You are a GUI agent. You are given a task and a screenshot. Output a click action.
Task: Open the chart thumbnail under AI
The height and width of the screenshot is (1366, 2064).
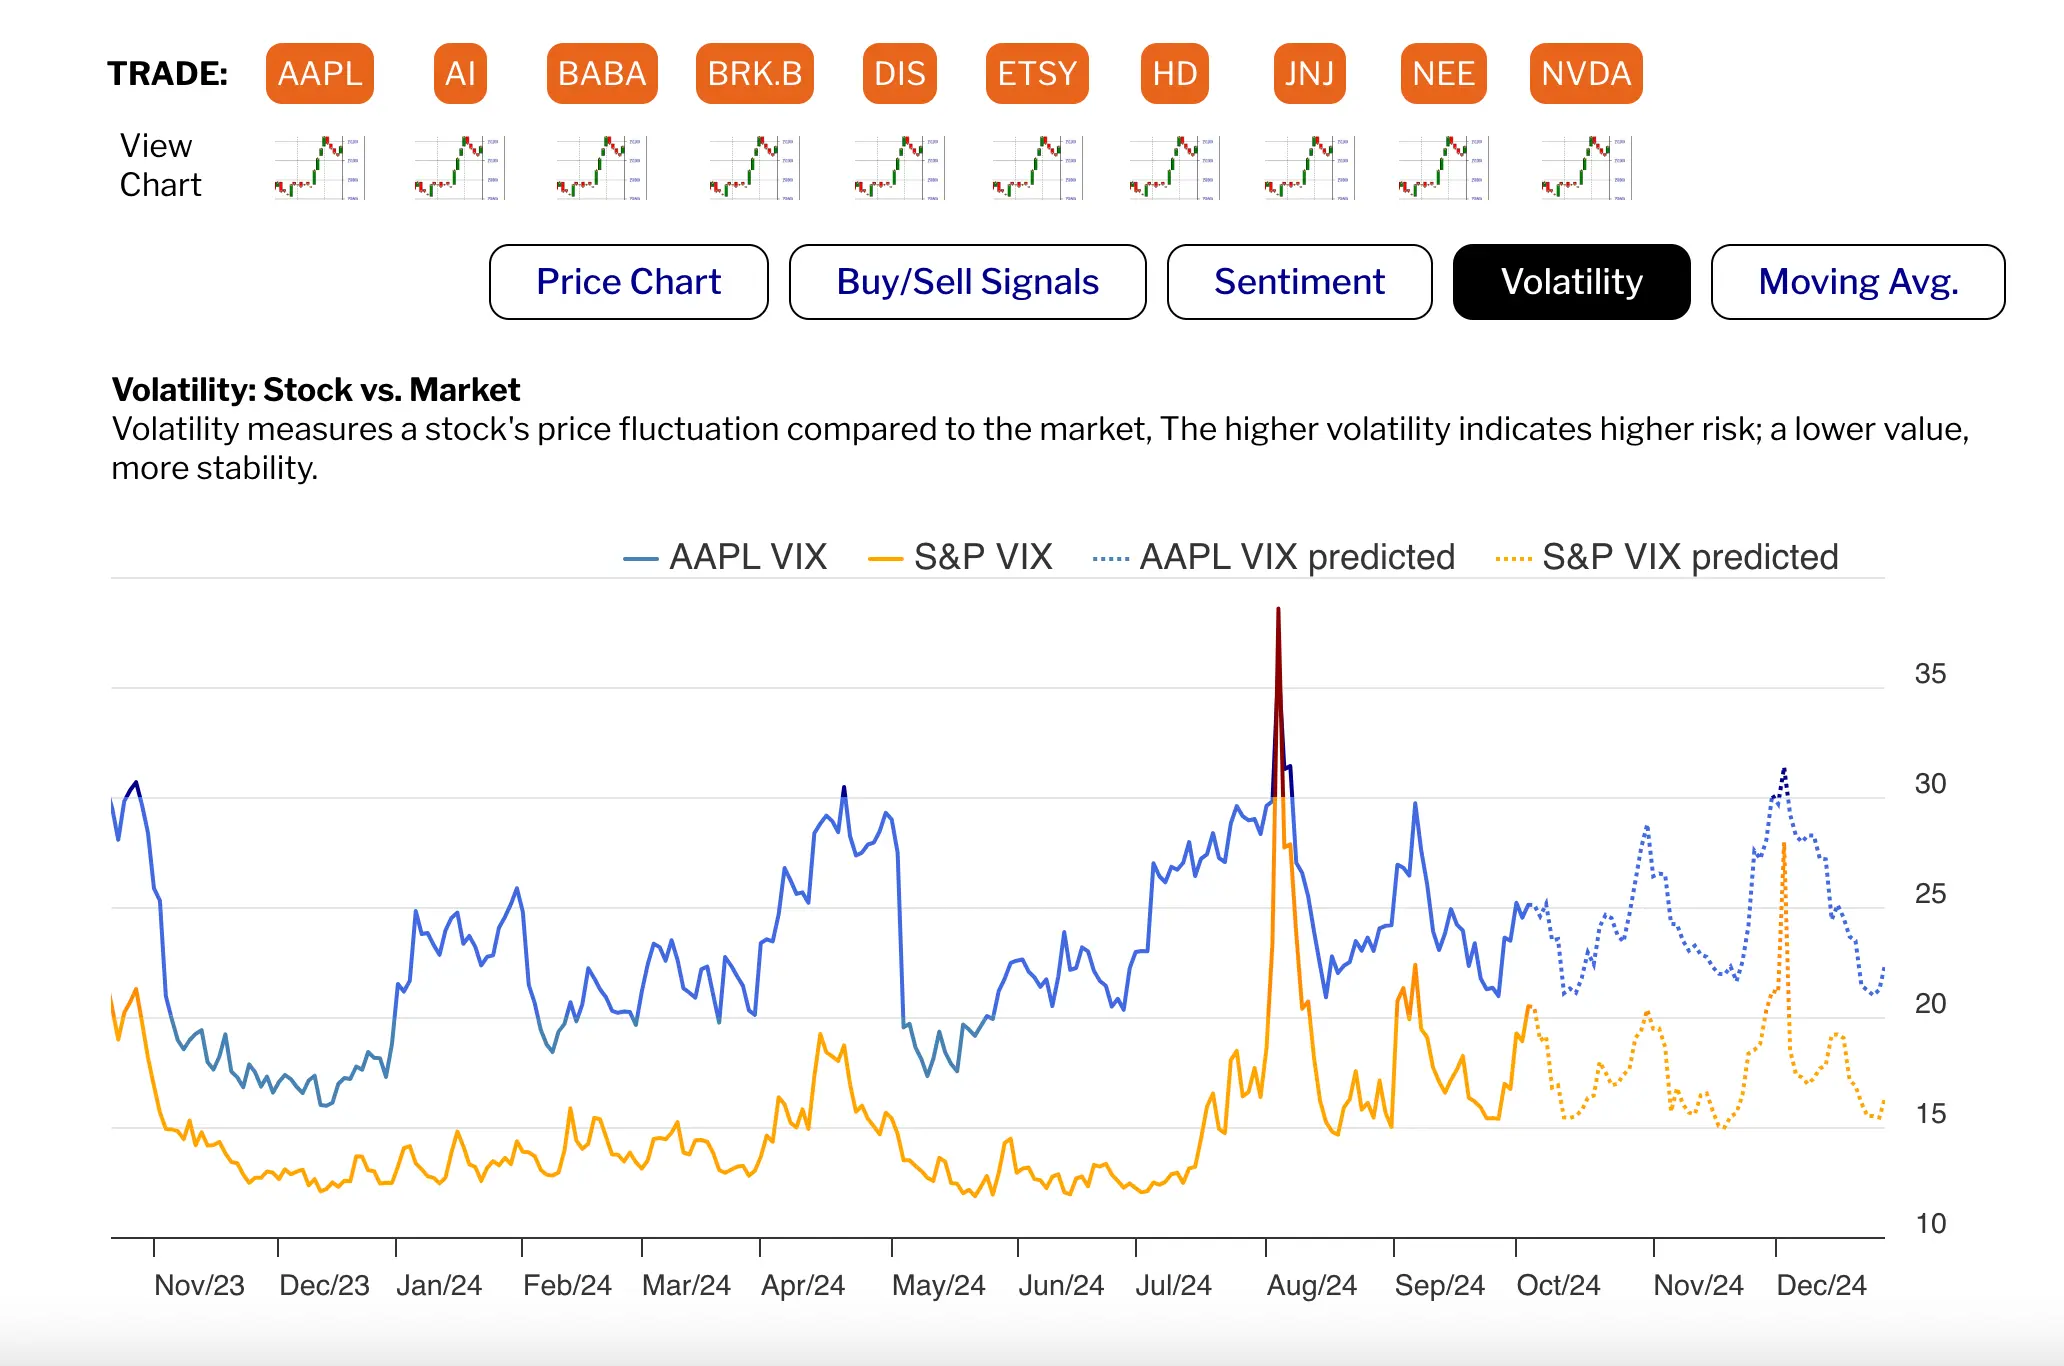click(x=460, y=167)
